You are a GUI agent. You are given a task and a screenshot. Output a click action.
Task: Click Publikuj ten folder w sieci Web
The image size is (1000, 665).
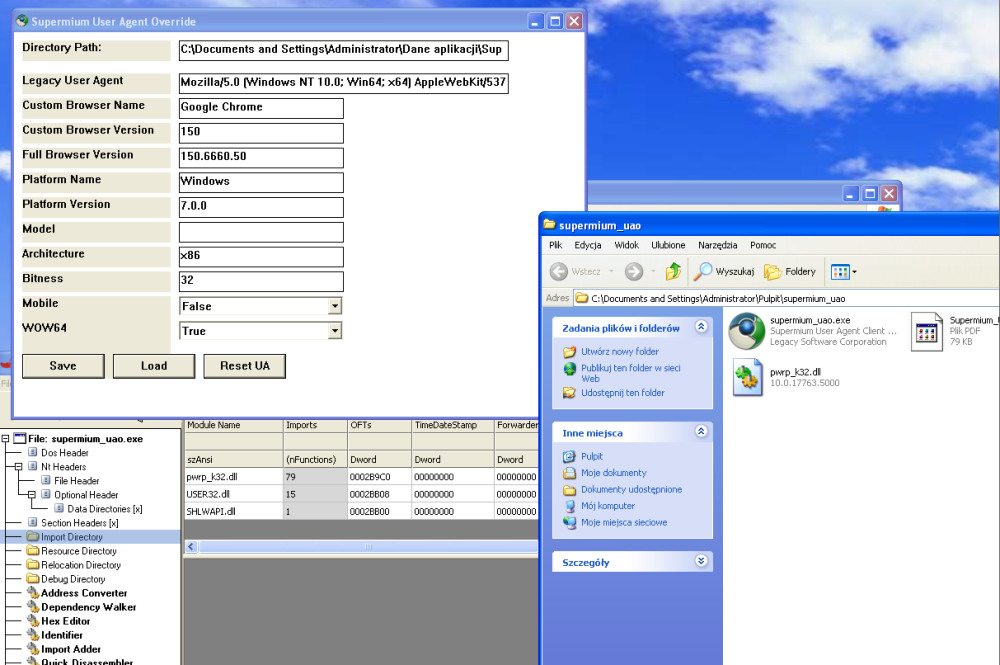(631, 373)
